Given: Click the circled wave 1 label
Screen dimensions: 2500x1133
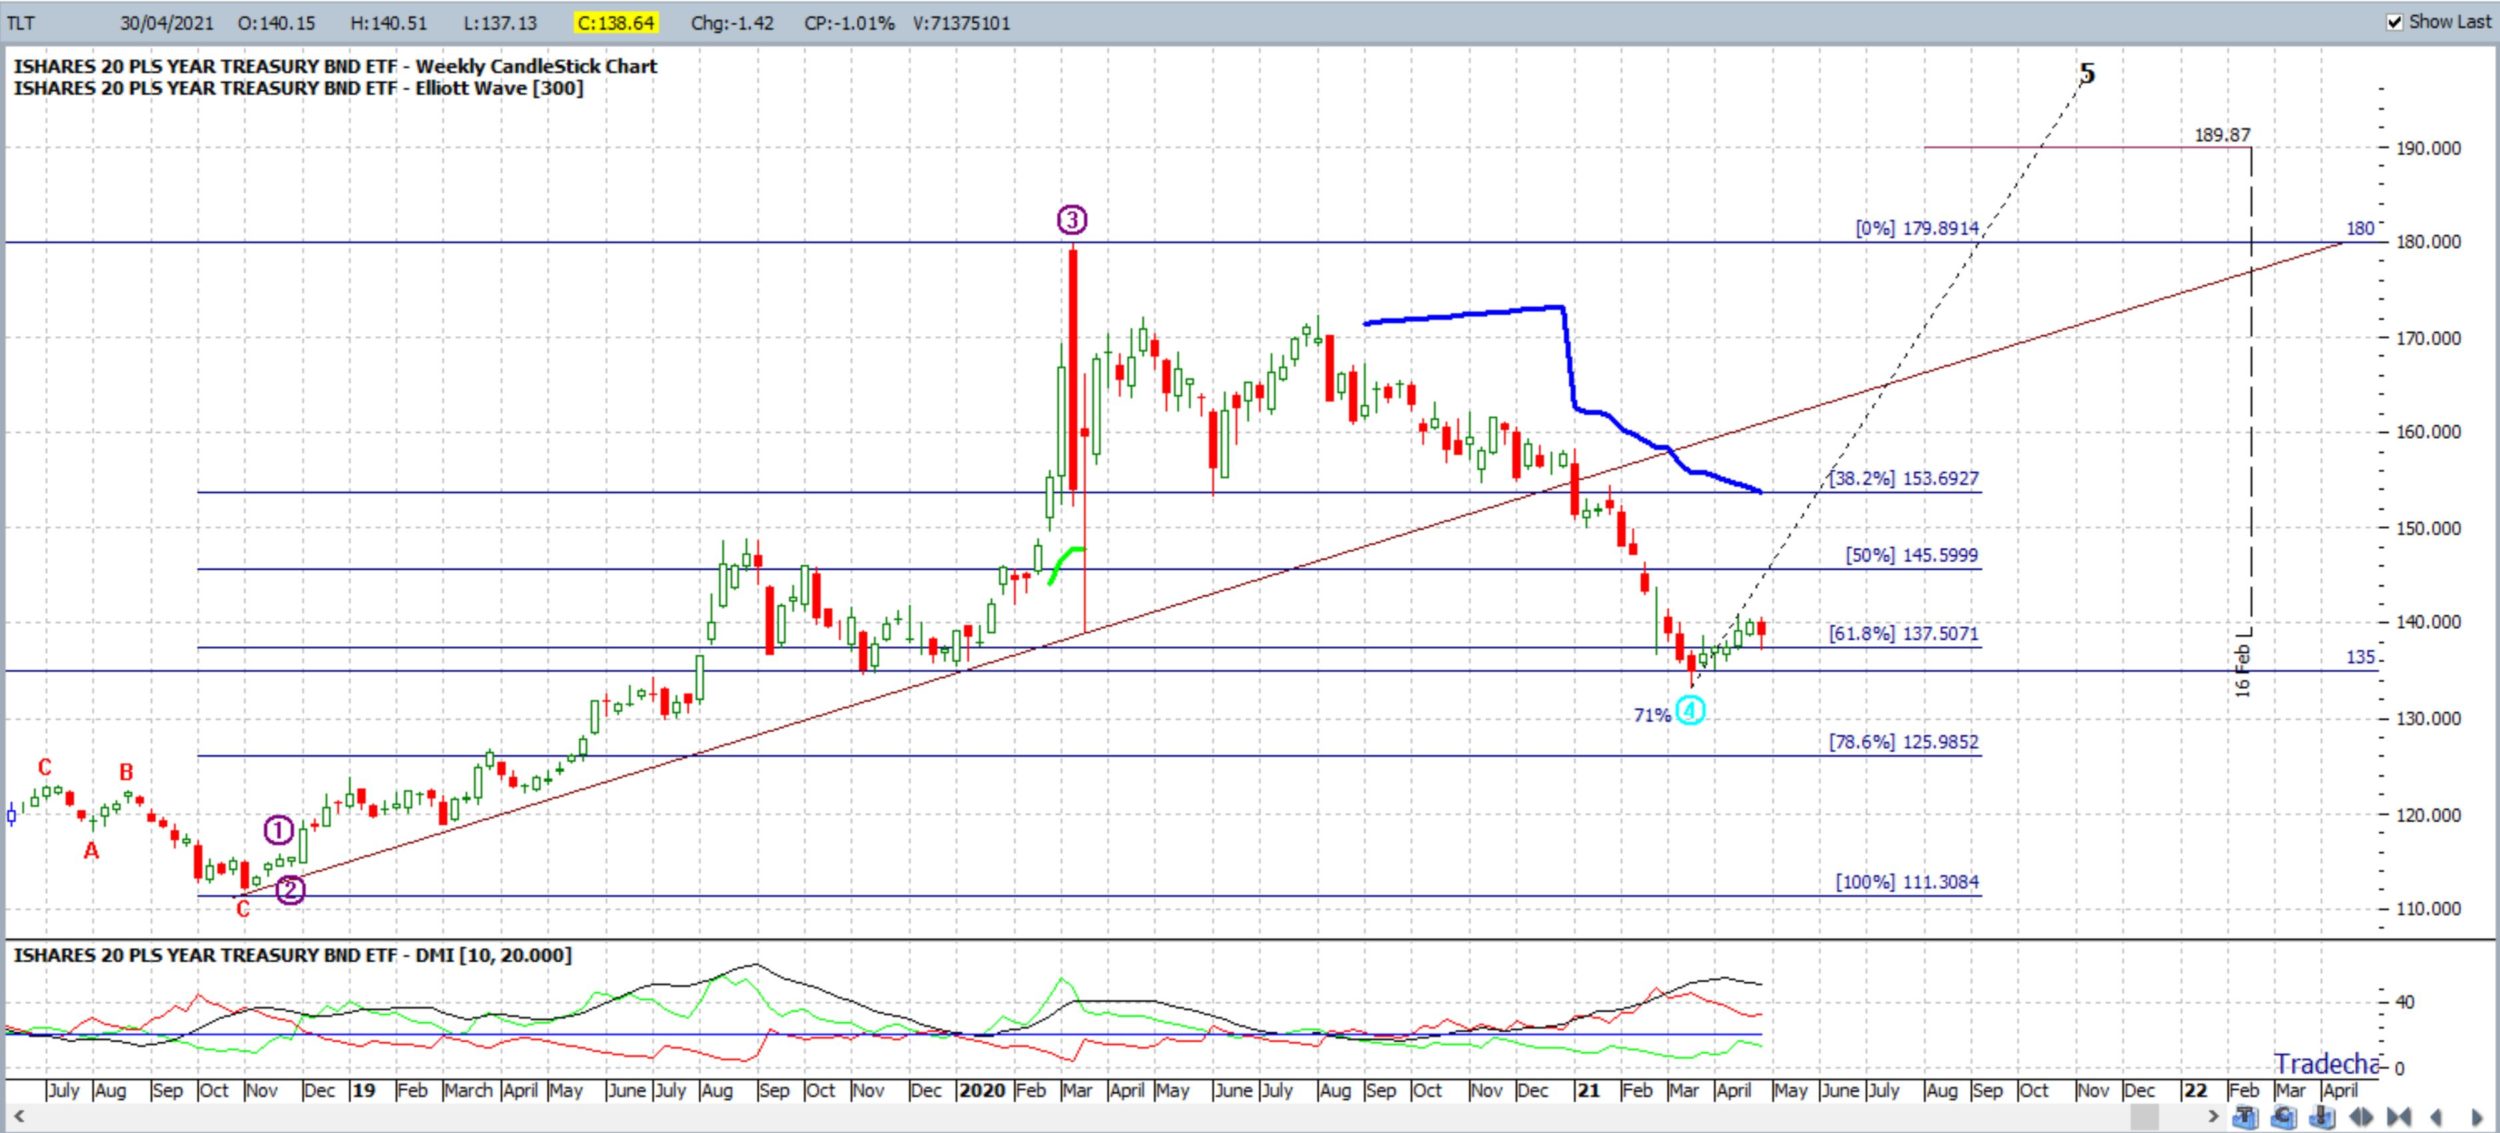Looking at the screenshot, I should tap(278, 830).
